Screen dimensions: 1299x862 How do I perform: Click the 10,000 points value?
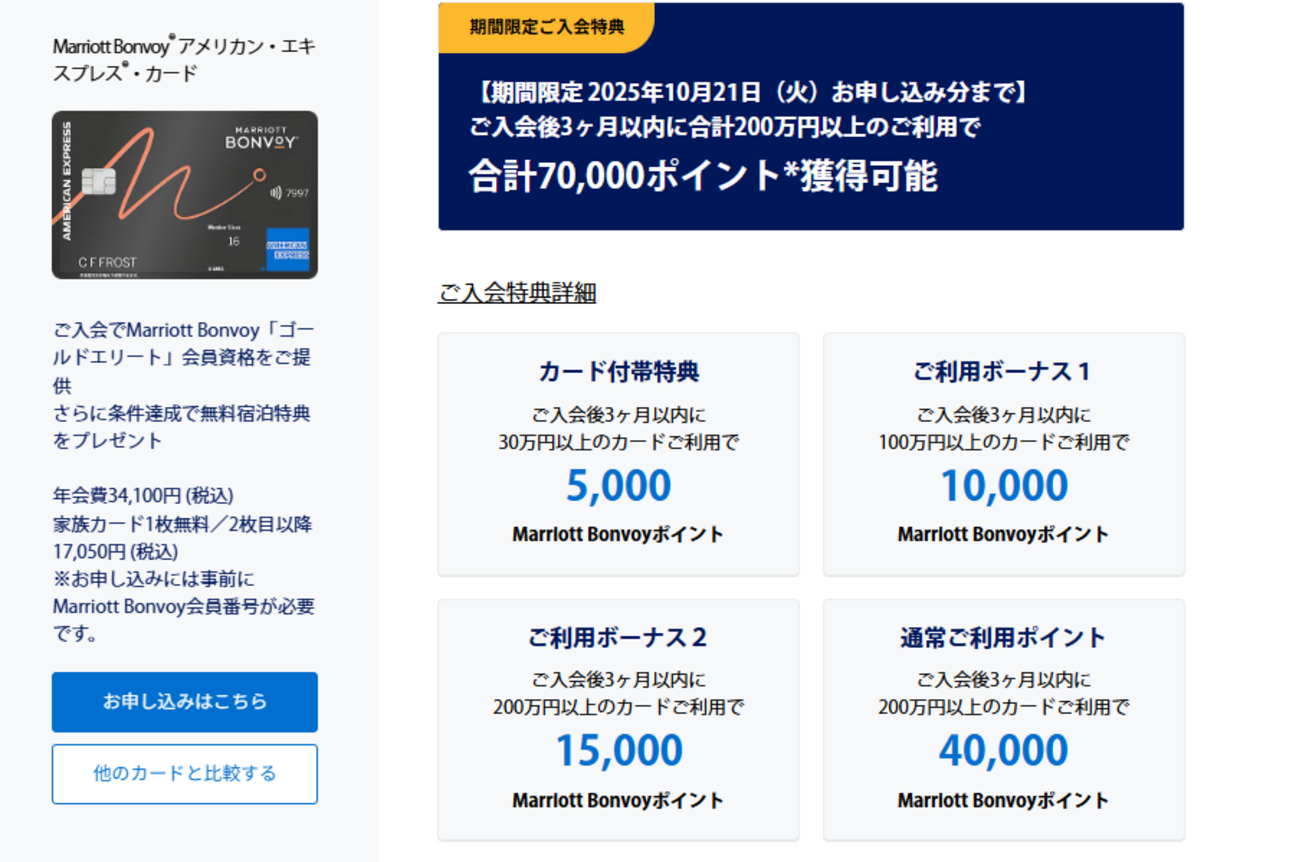tap(1004, 486)
